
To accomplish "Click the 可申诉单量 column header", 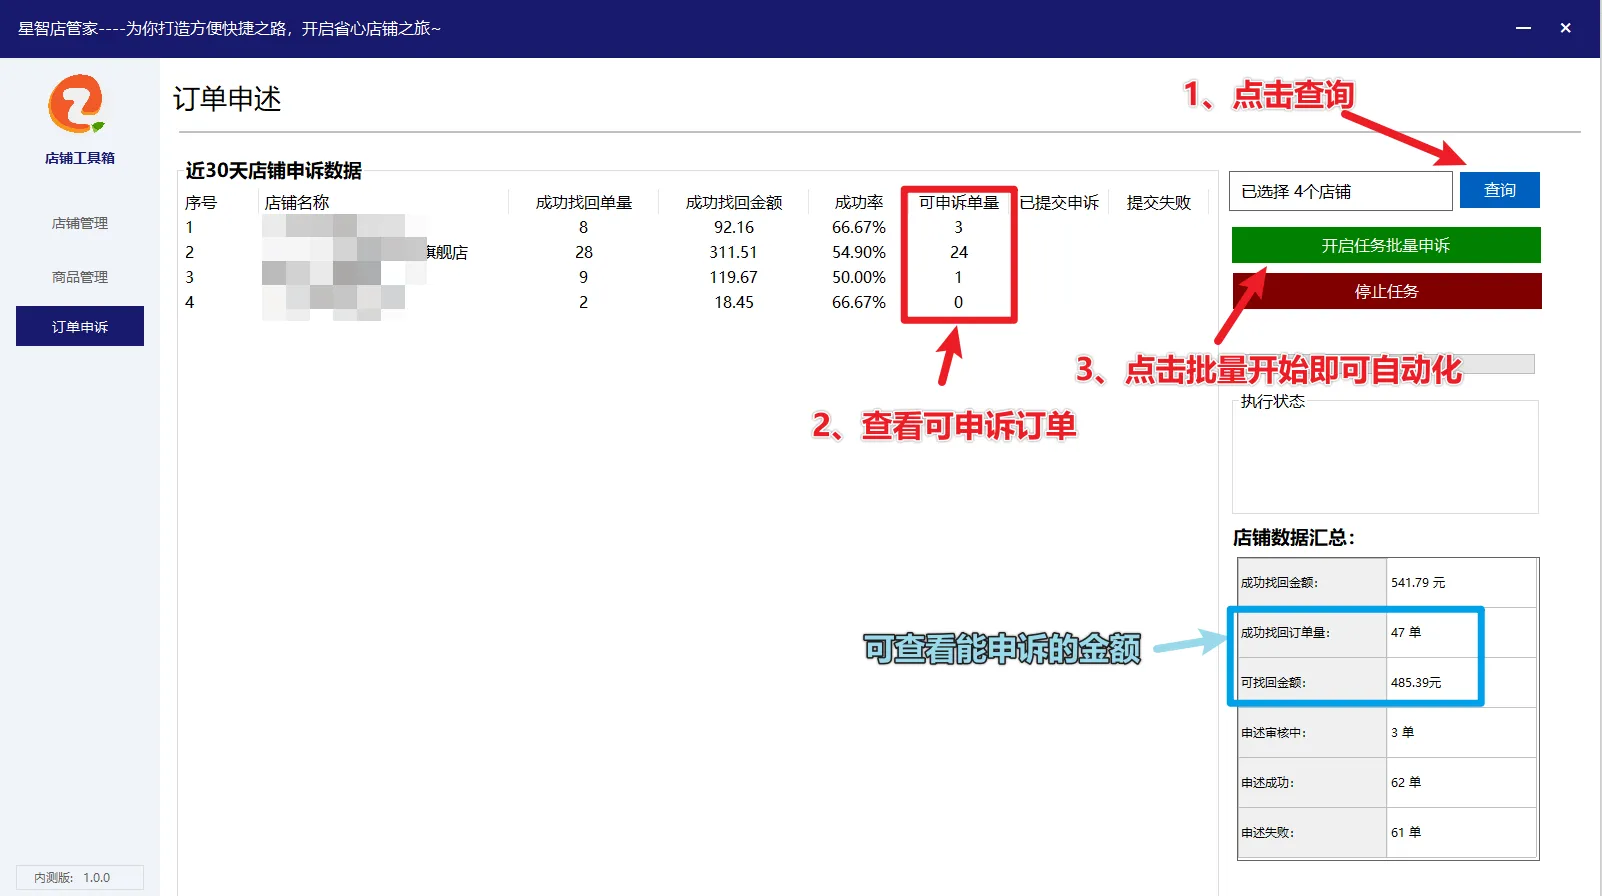I will click(959, 202).
